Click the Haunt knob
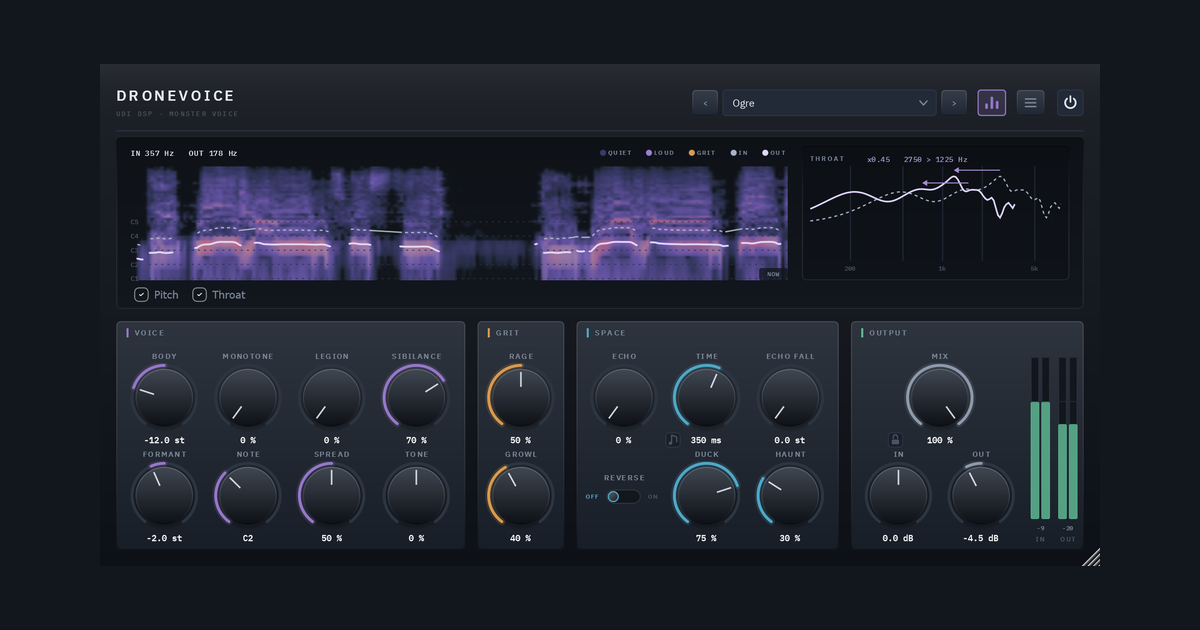This screenshot has width=1200, height=630. click(790, 495)
